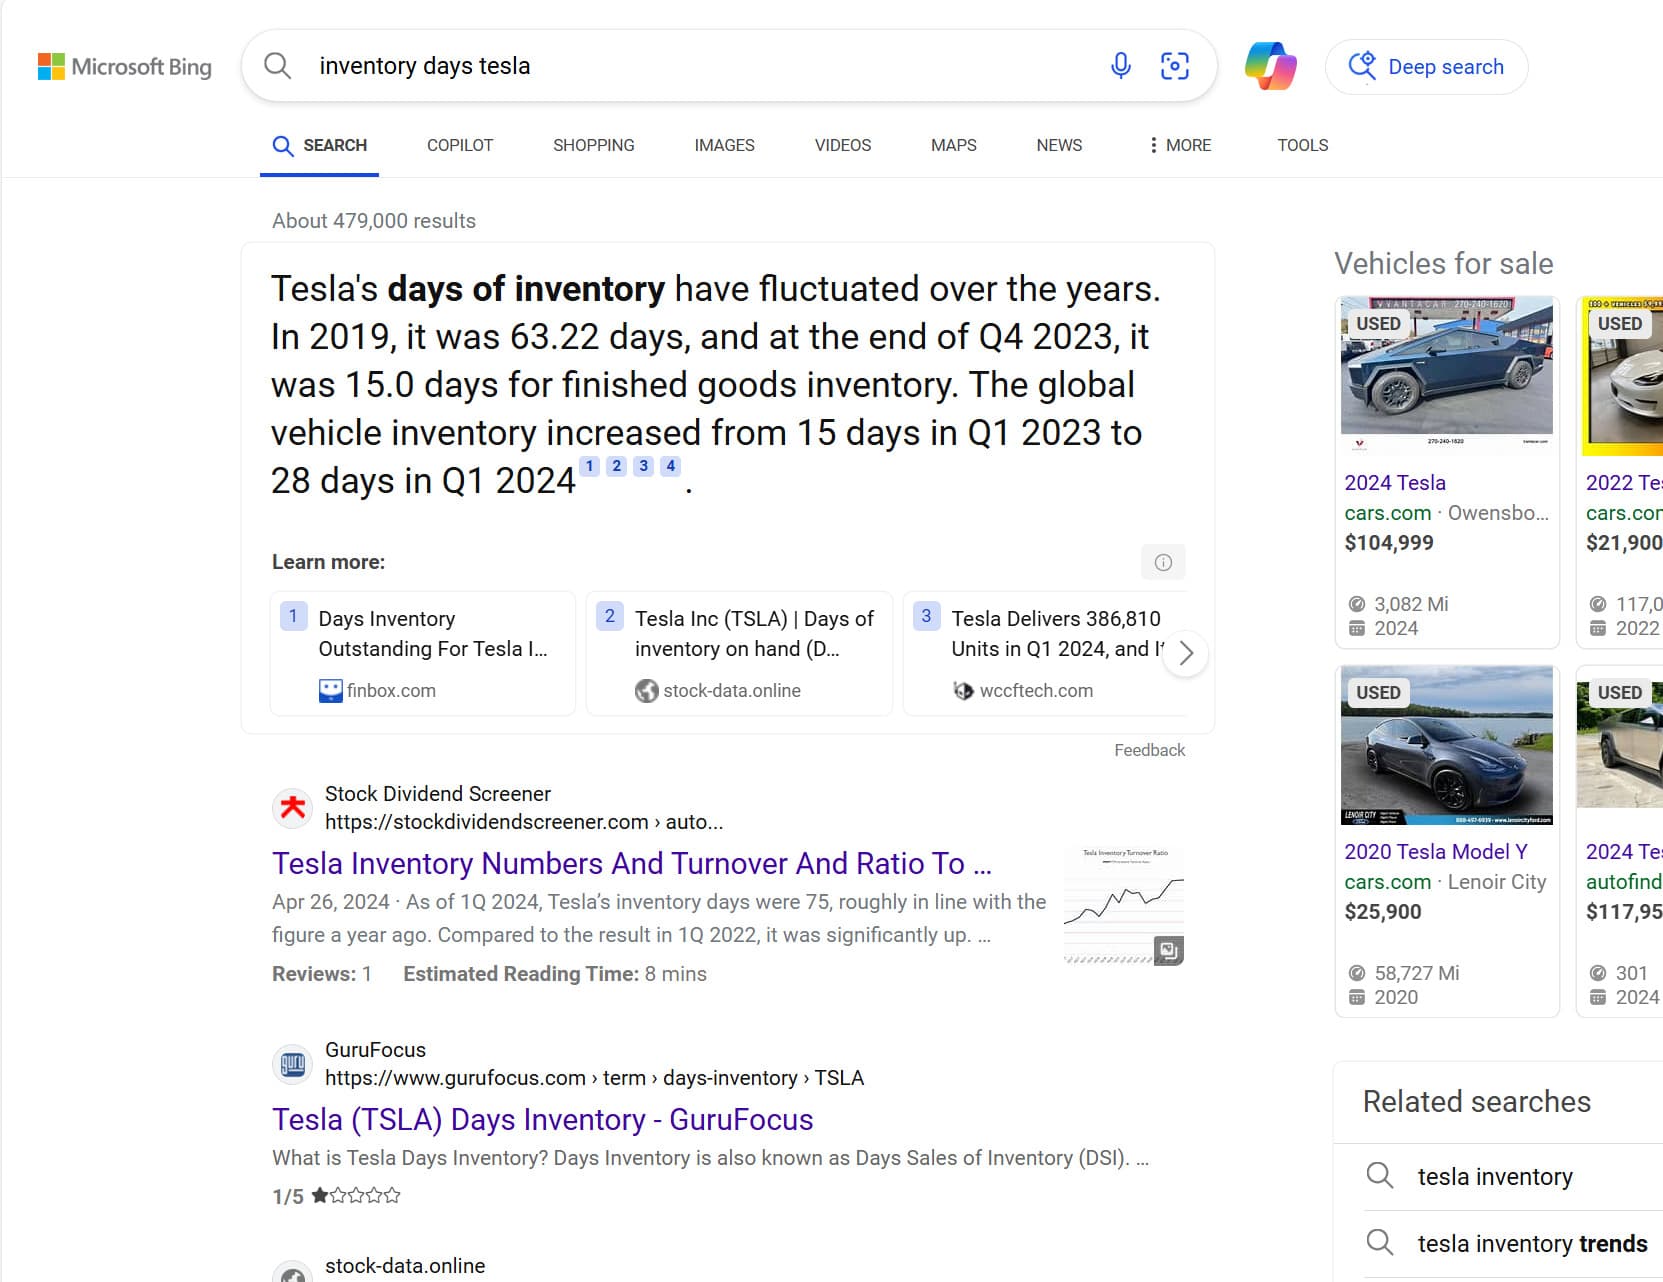The height and width of the screenshot is (1282, 1663).
Task: Click the '3,082 Mi' mileage text
Action: click(1411, 604)
